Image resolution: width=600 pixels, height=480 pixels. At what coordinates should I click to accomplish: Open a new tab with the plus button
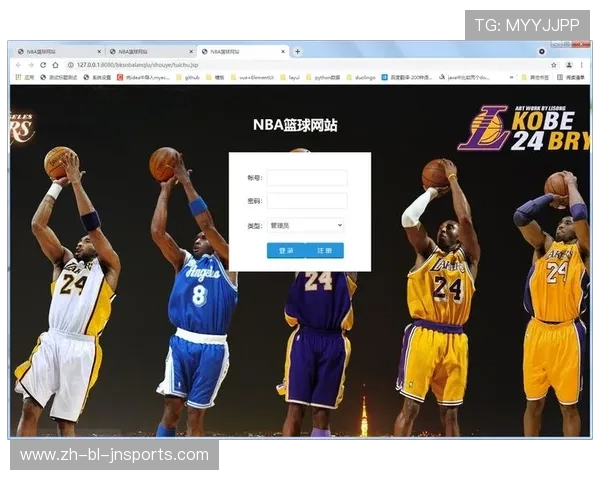pyautogui.click(x=297, y=51)
